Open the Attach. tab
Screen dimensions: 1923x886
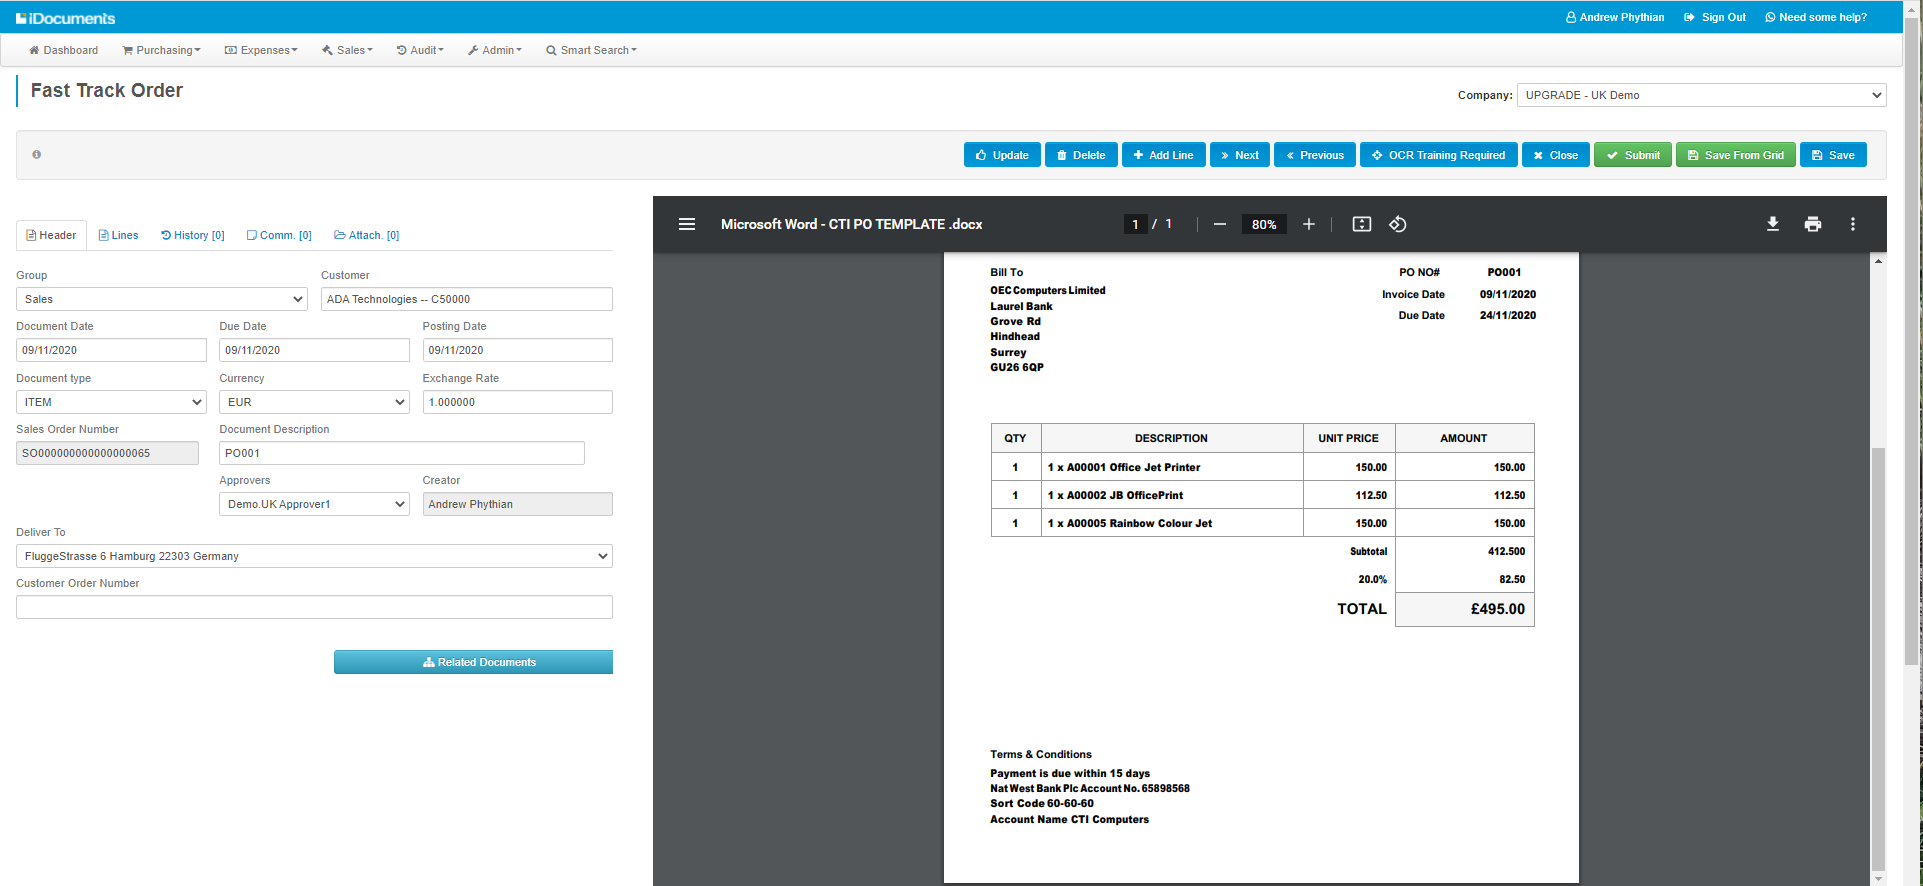367,235
